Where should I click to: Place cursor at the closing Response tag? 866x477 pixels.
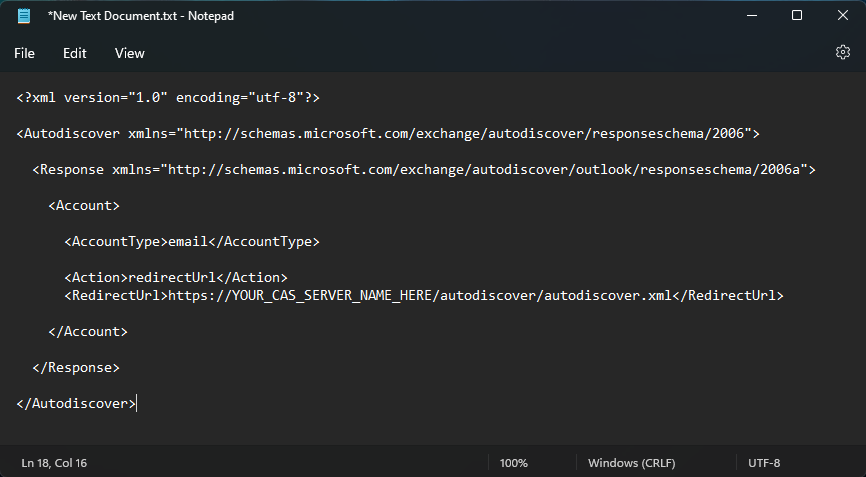point(76,367)
